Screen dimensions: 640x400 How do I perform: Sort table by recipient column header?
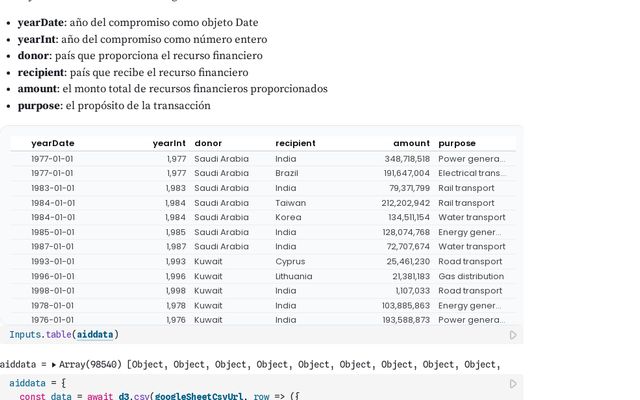(295, 143)
